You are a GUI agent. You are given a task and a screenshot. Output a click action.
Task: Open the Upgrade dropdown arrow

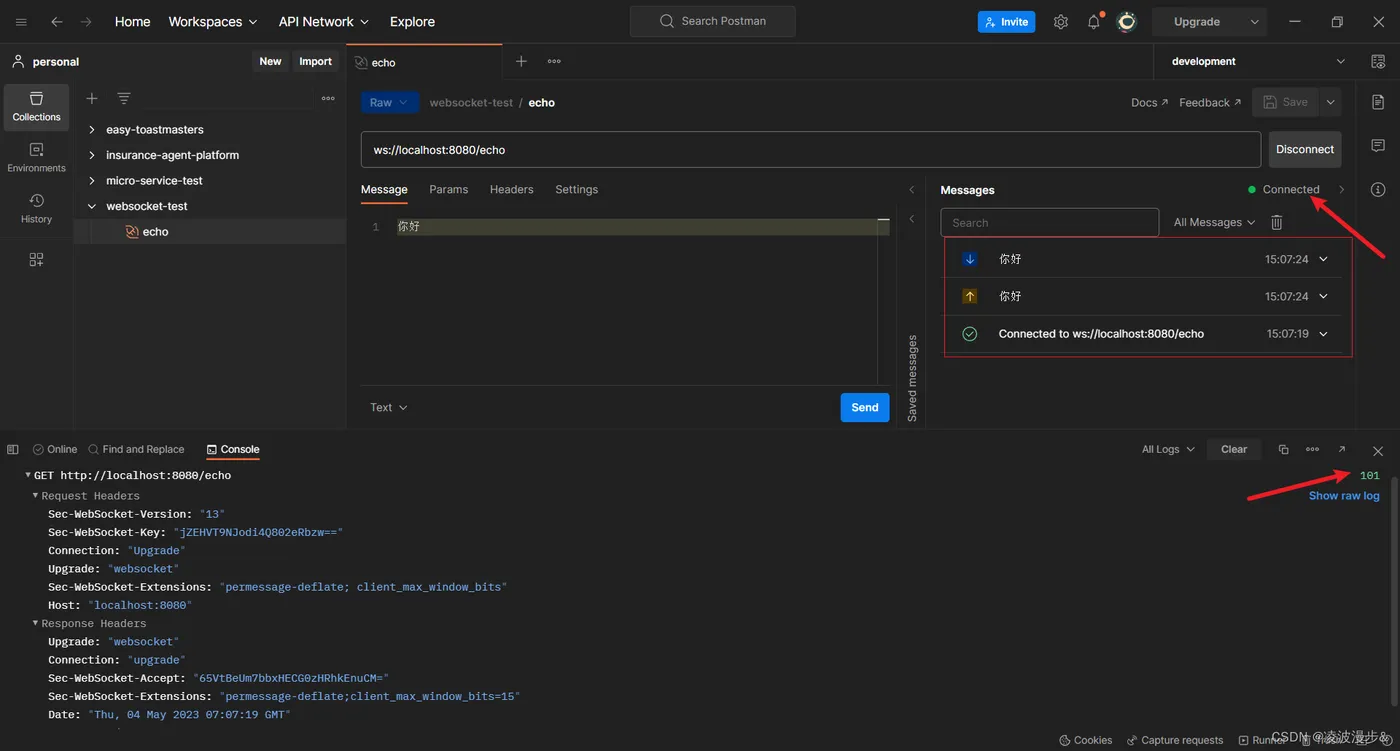[x=1255, y=22]
